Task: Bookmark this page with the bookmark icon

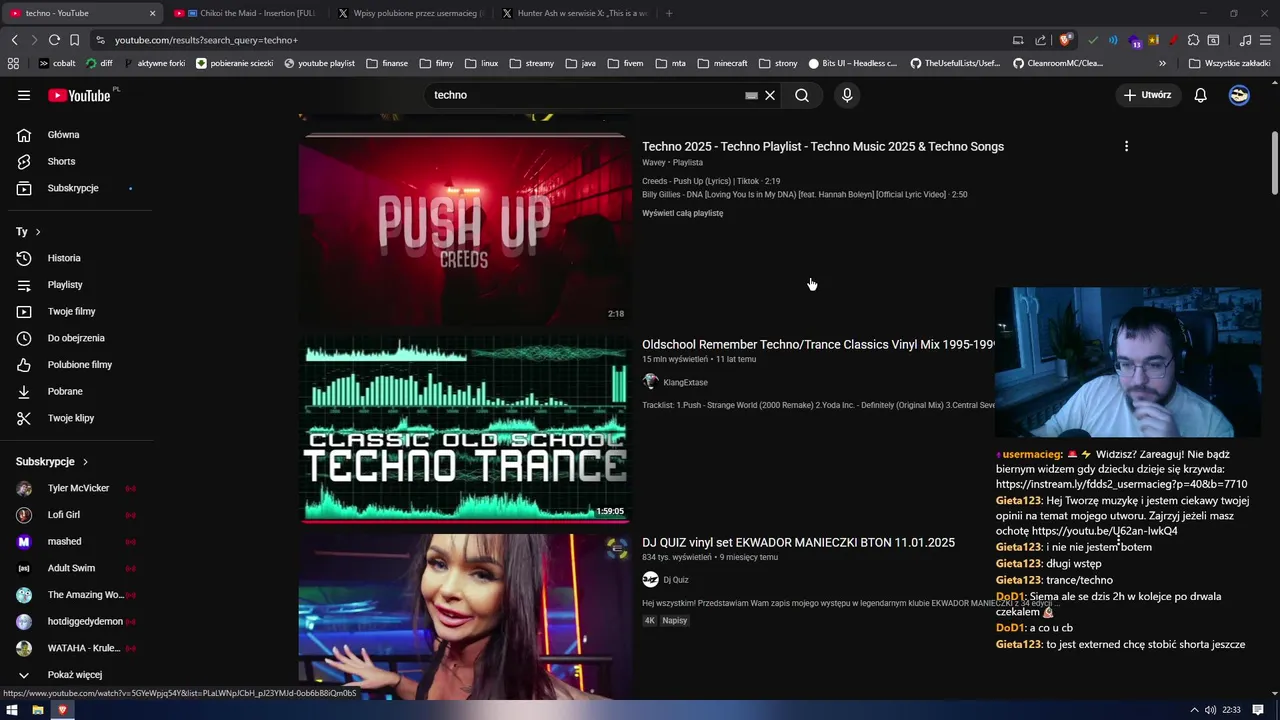Action: tap(74, 40)
